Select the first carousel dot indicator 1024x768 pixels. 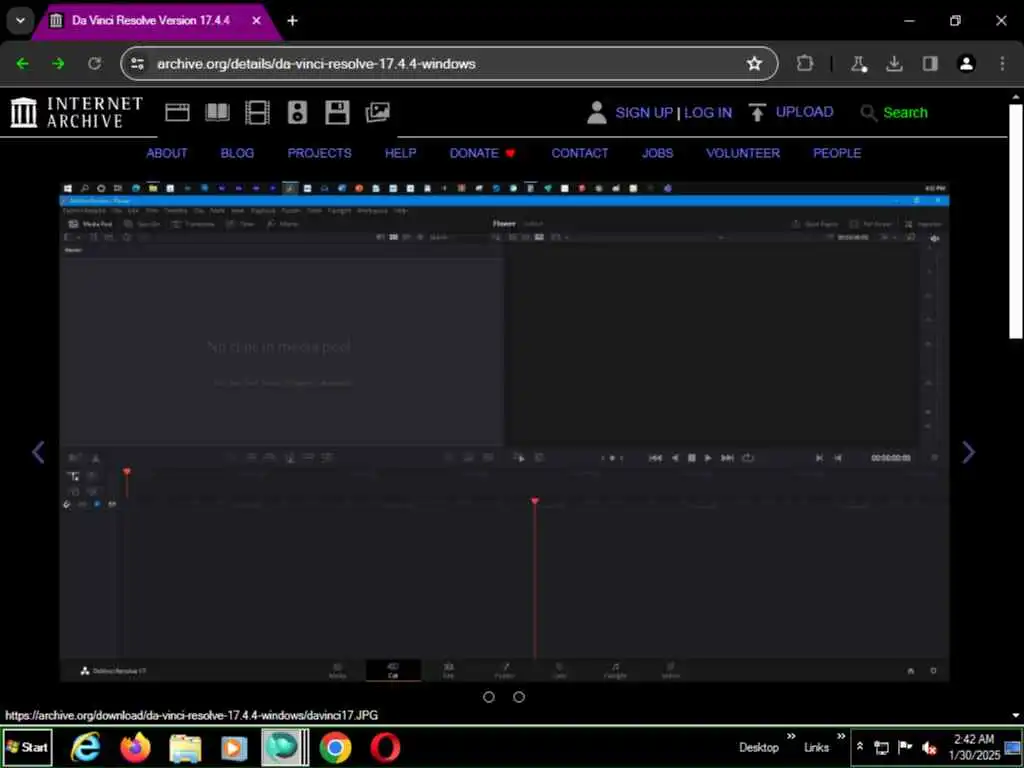point(488,697)
